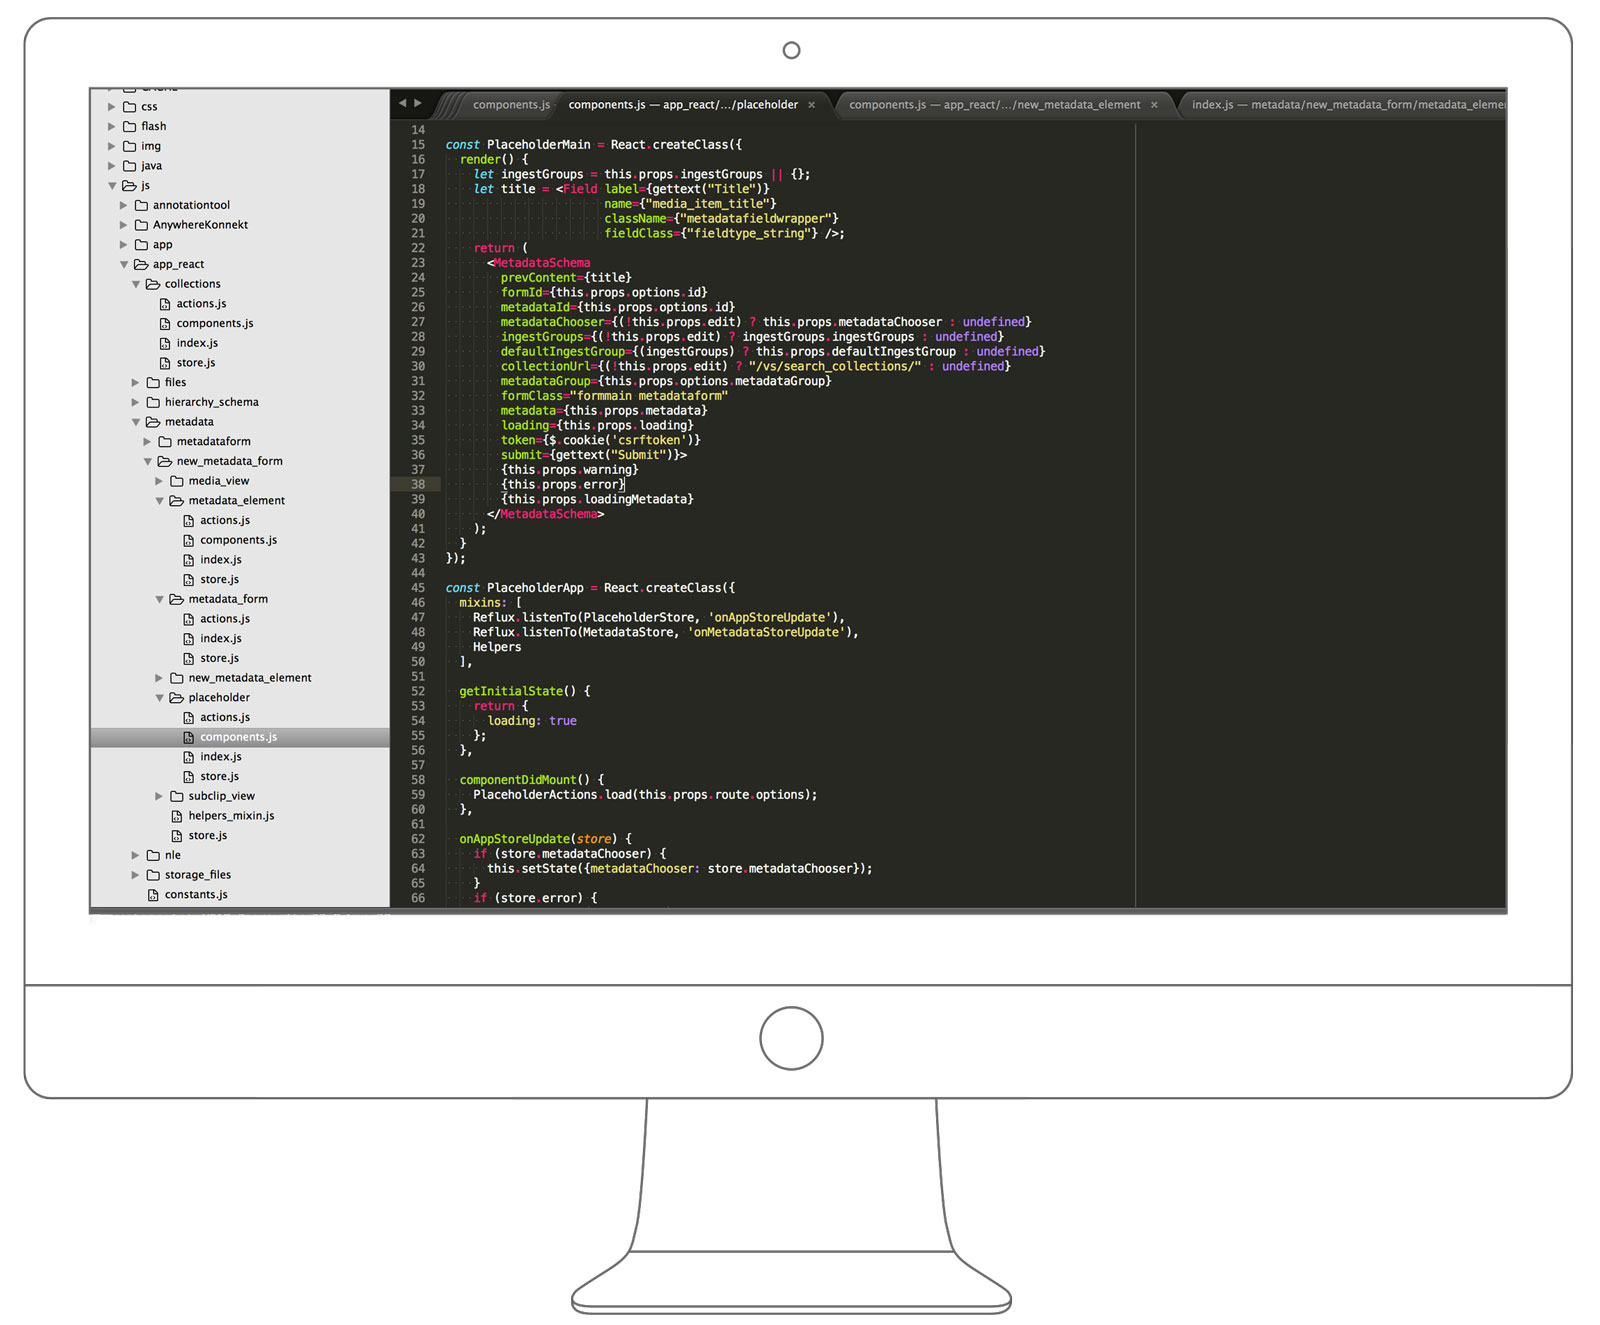Select highlighted components.js in placeholder
The width and height of the screenshot is (1600, 1325).
(x=239, y=737)
